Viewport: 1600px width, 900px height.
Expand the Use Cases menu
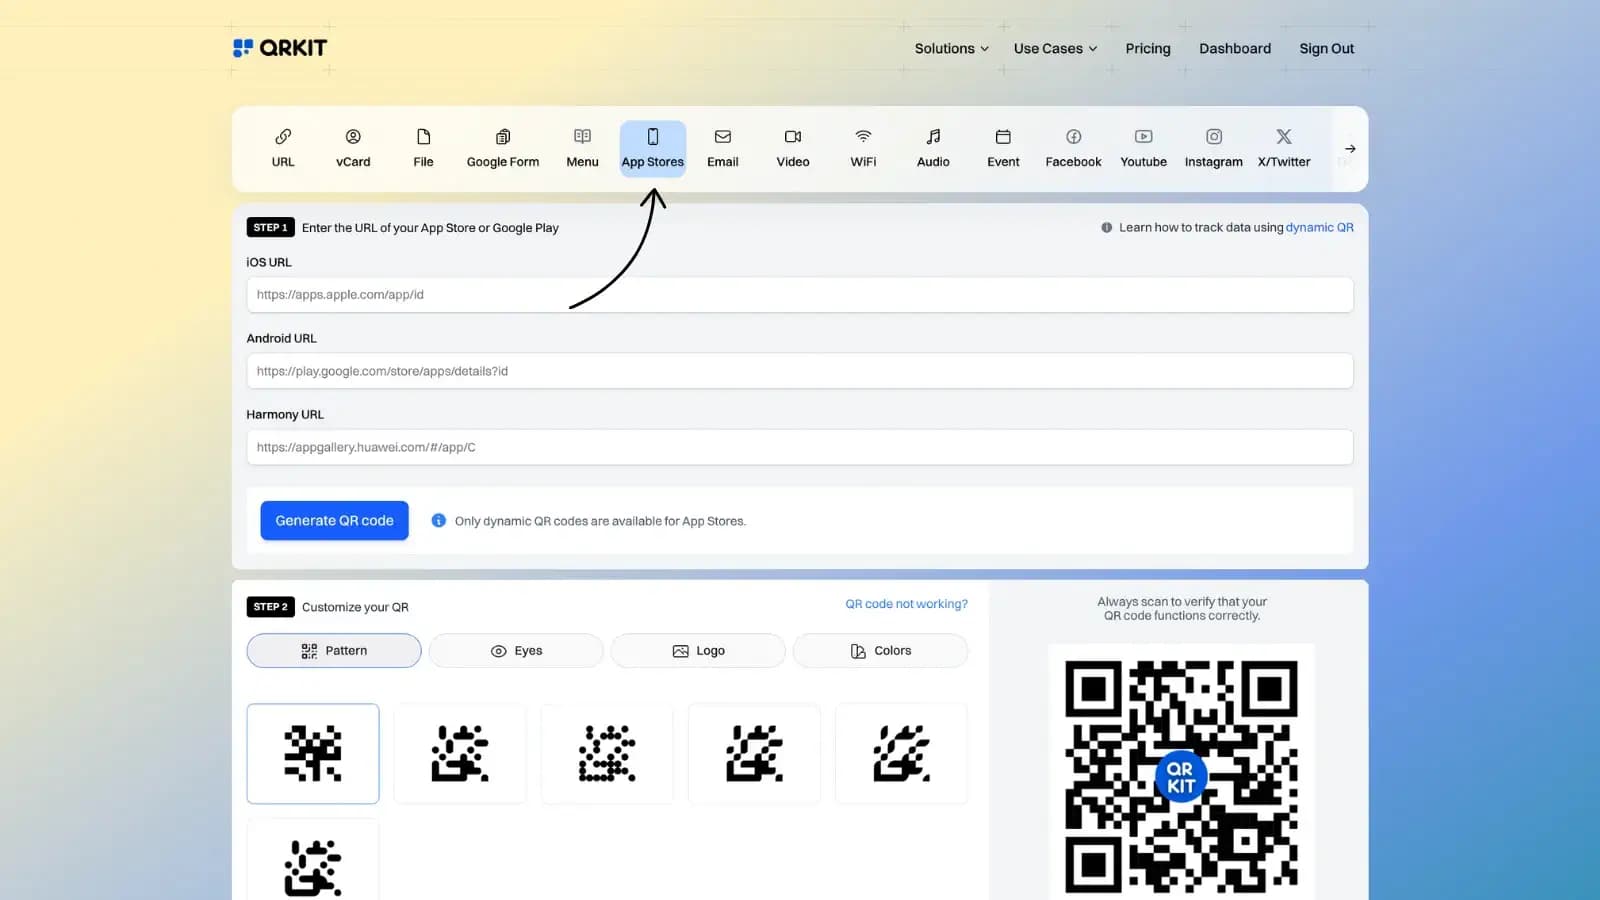pos(1053,48)
